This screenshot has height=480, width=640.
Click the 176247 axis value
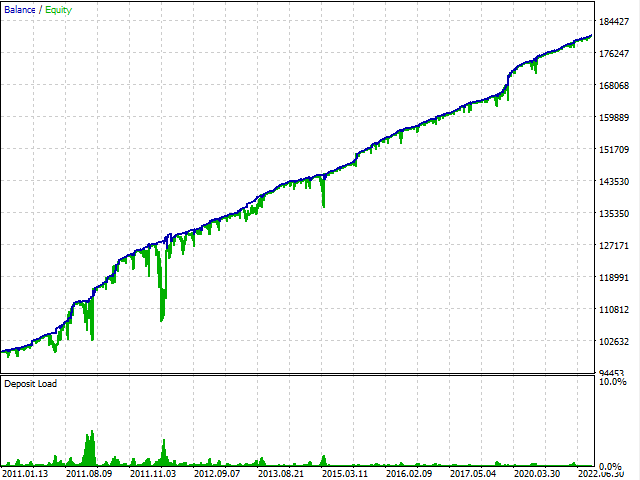click(614, 53)
